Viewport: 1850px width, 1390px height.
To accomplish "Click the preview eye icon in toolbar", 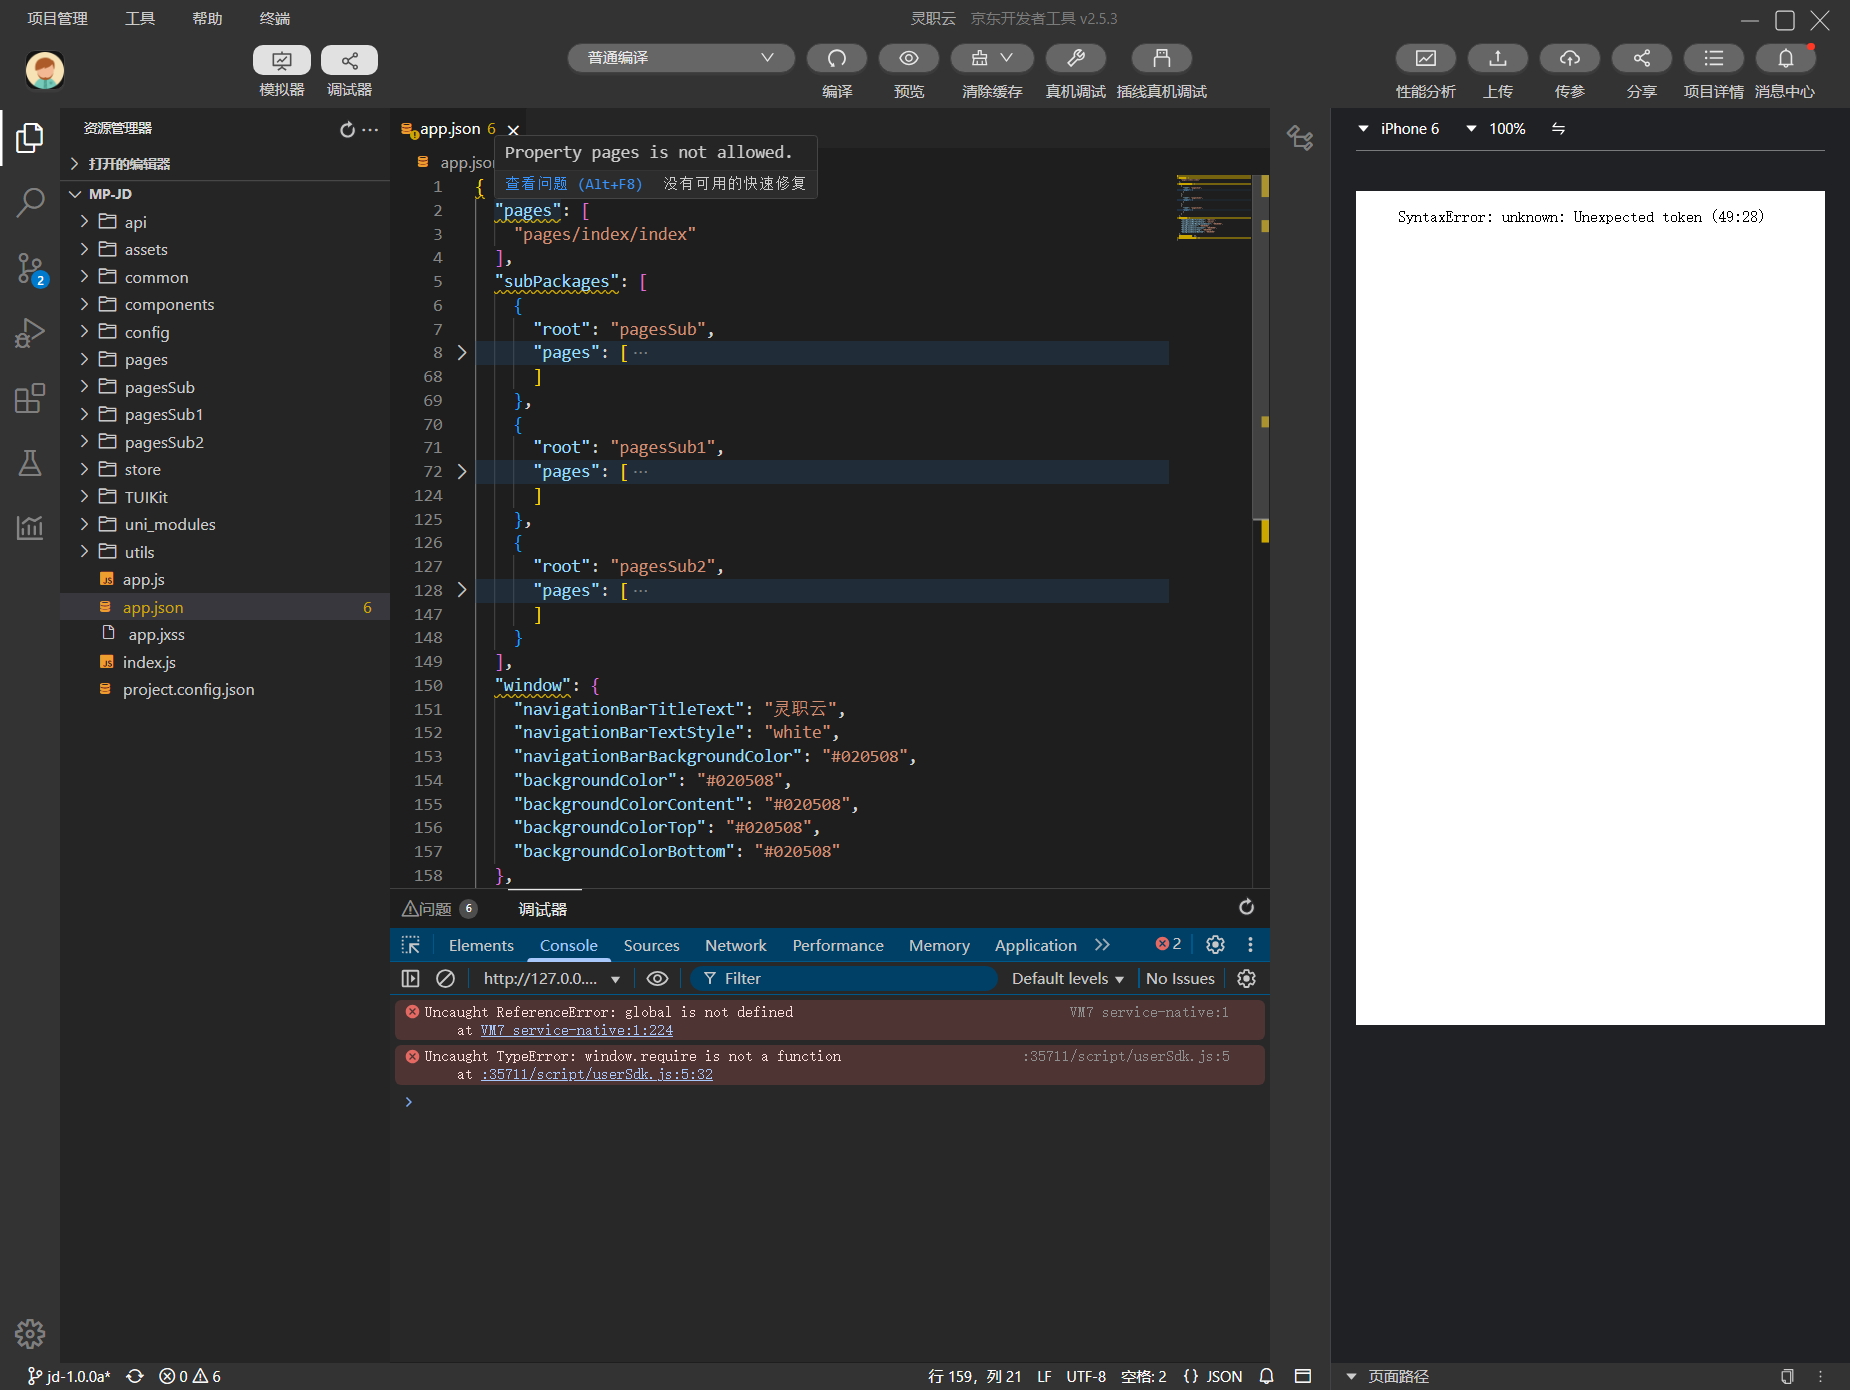I will tap(908, 59).
